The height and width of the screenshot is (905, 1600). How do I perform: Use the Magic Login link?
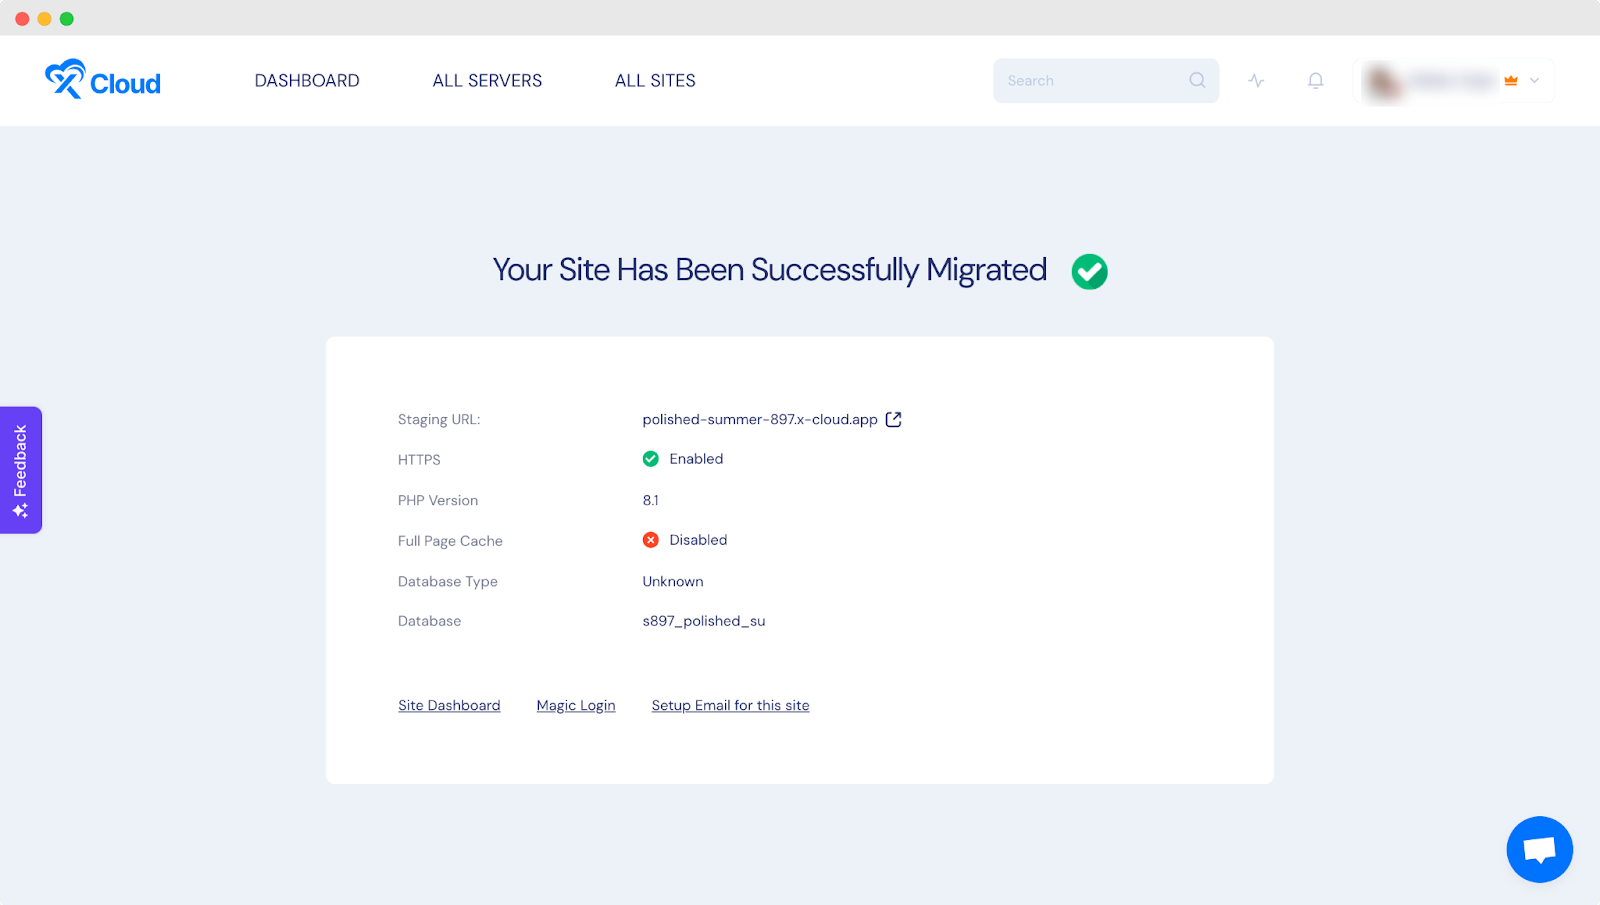coord(576,706)
